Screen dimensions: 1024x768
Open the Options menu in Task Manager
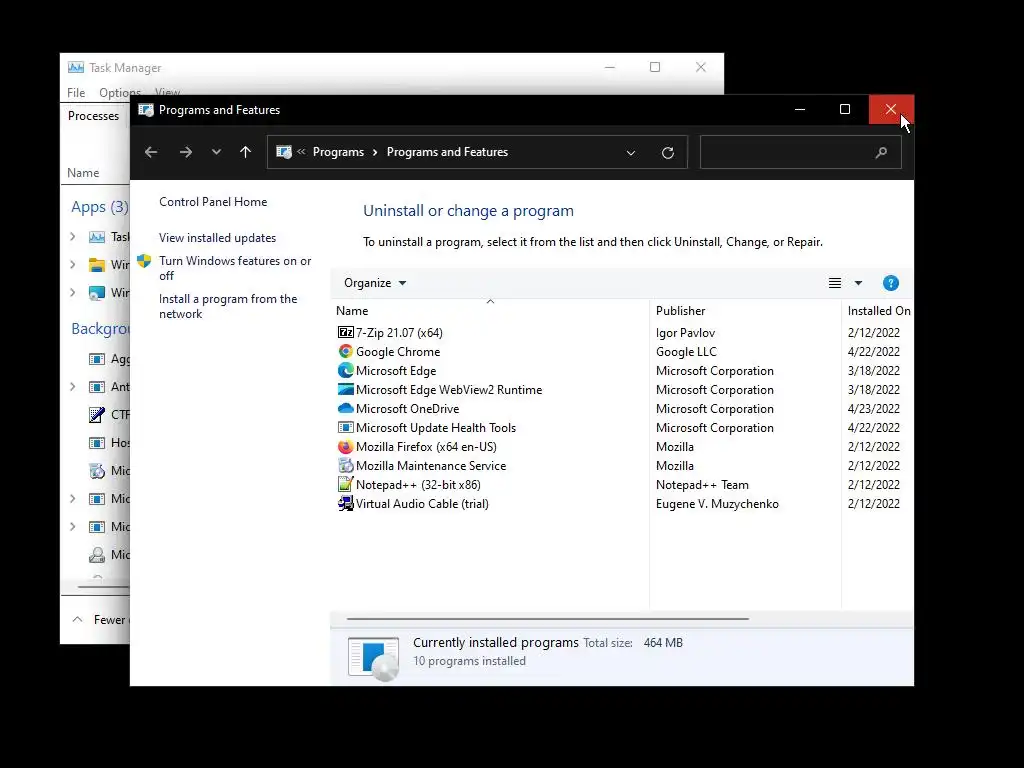(x=120, y=93)
